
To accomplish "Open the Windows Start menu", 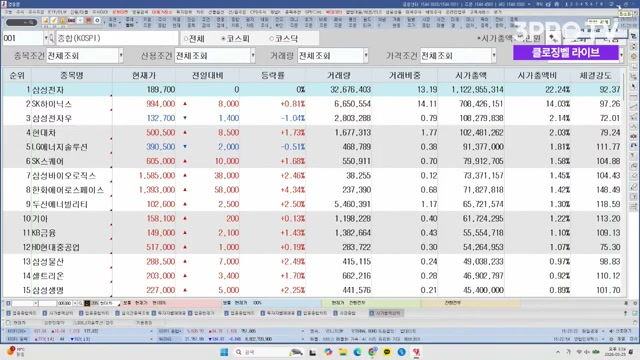I will pos(224,352).
